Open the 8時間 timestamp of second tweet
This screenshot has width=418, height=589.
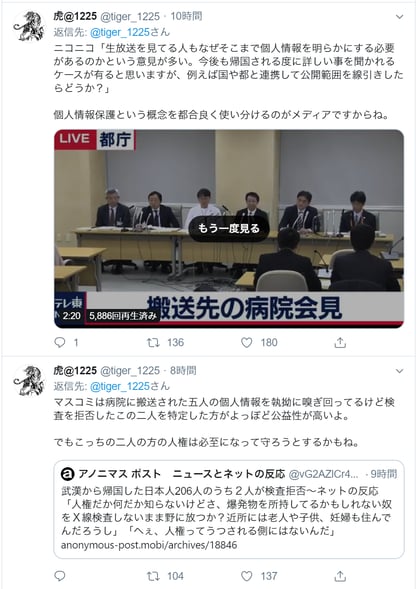tap(183, 370)
